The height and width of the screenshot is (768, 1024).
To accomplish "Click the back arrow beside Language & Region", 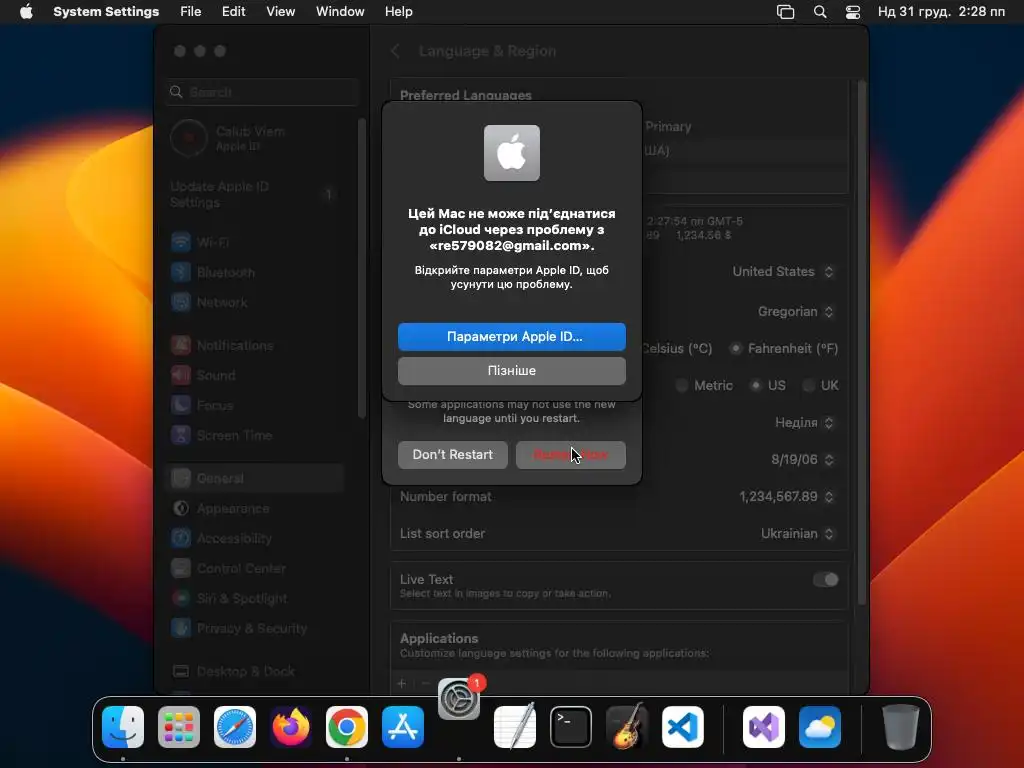I will 395,51.
